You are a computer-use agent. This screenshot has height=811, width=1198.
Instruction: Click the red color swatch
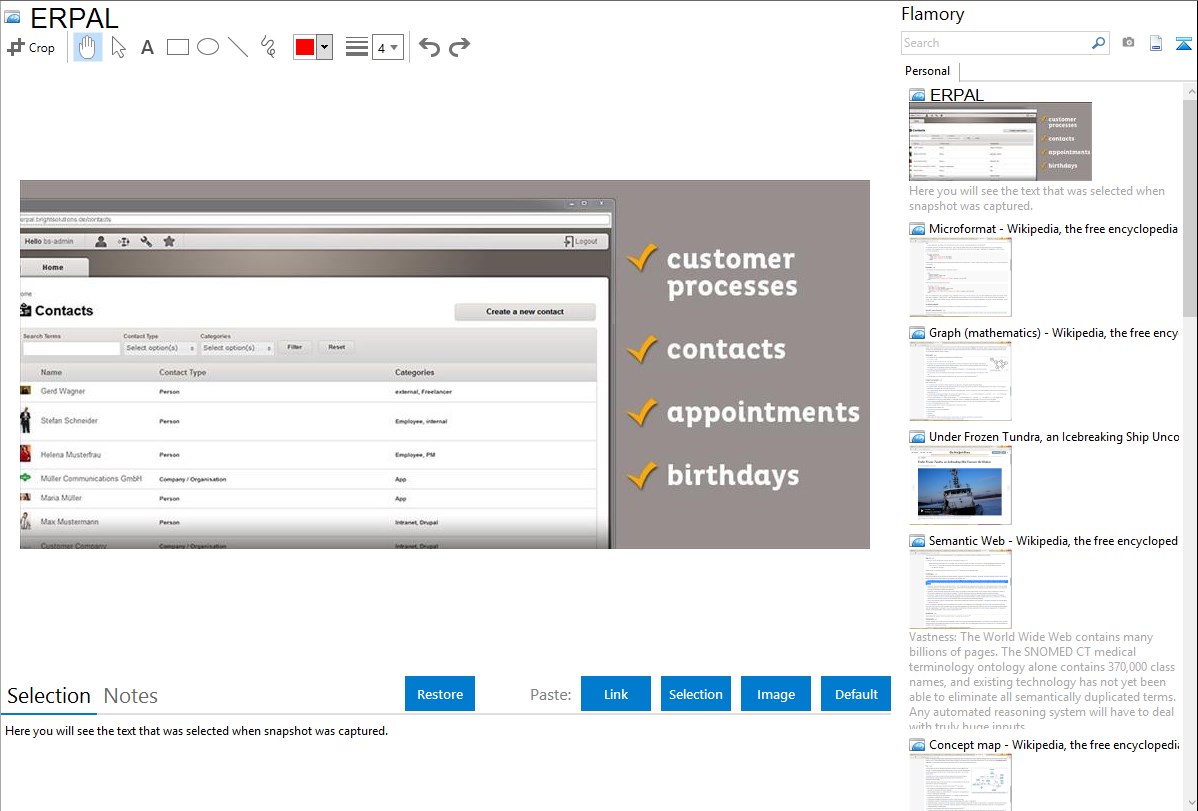[305, 47]
